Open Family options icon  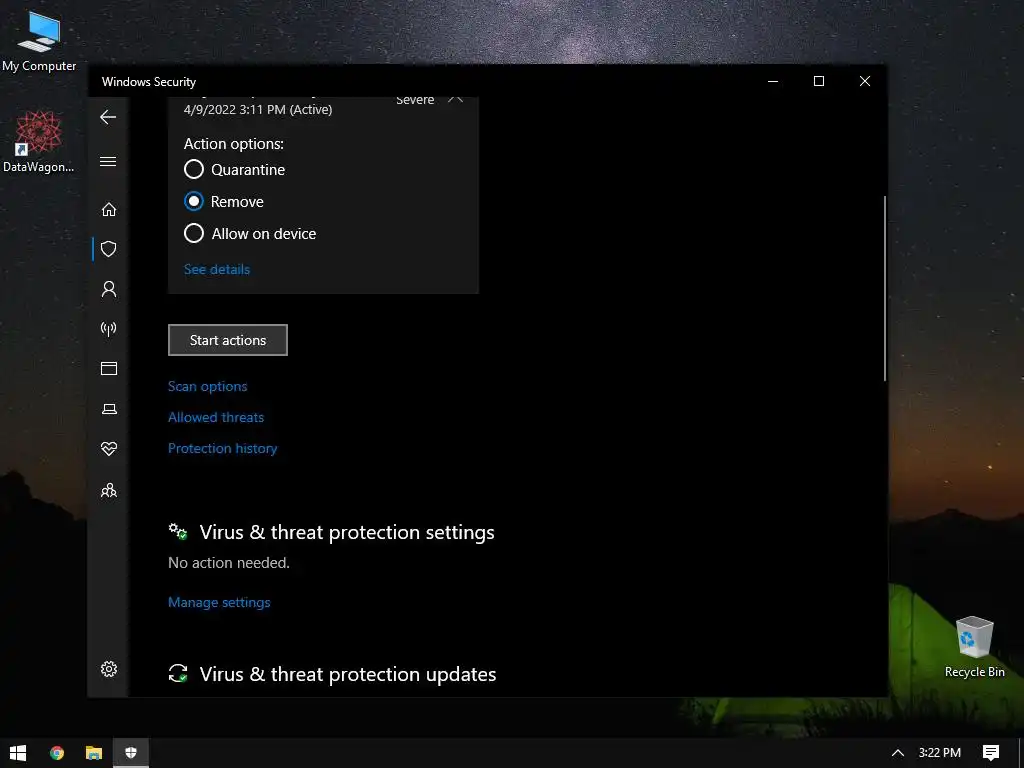point(109,490)
